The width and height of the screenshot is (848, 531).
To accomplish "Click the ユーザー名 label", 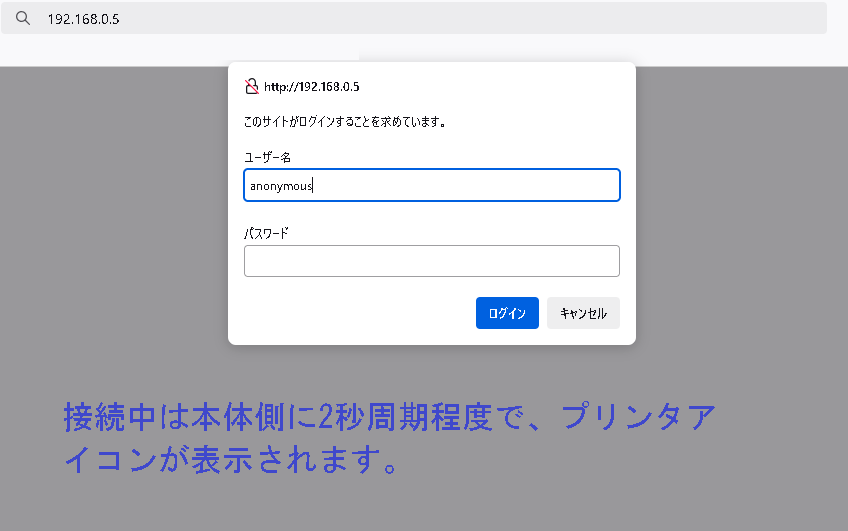I will pos(267,157).
